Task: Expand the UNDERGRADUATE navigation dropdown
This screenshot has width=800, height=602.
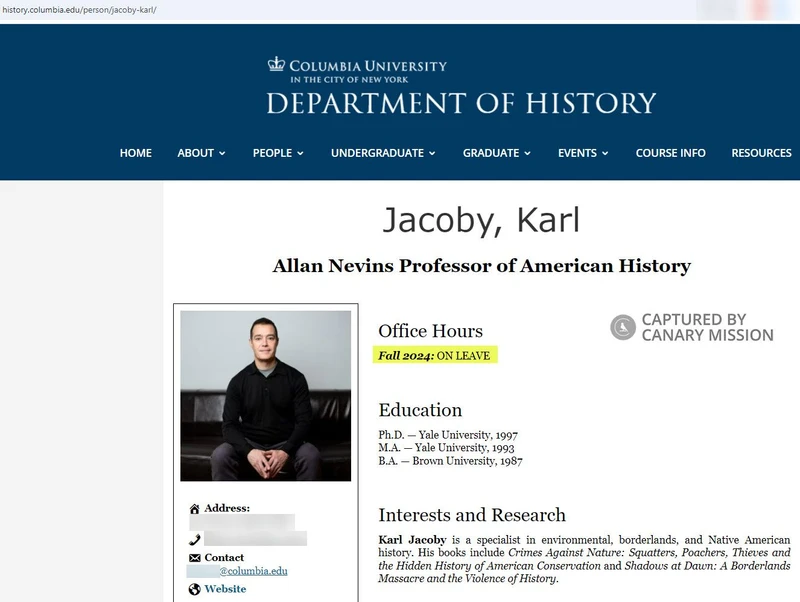Action: (x=380, y=153)
